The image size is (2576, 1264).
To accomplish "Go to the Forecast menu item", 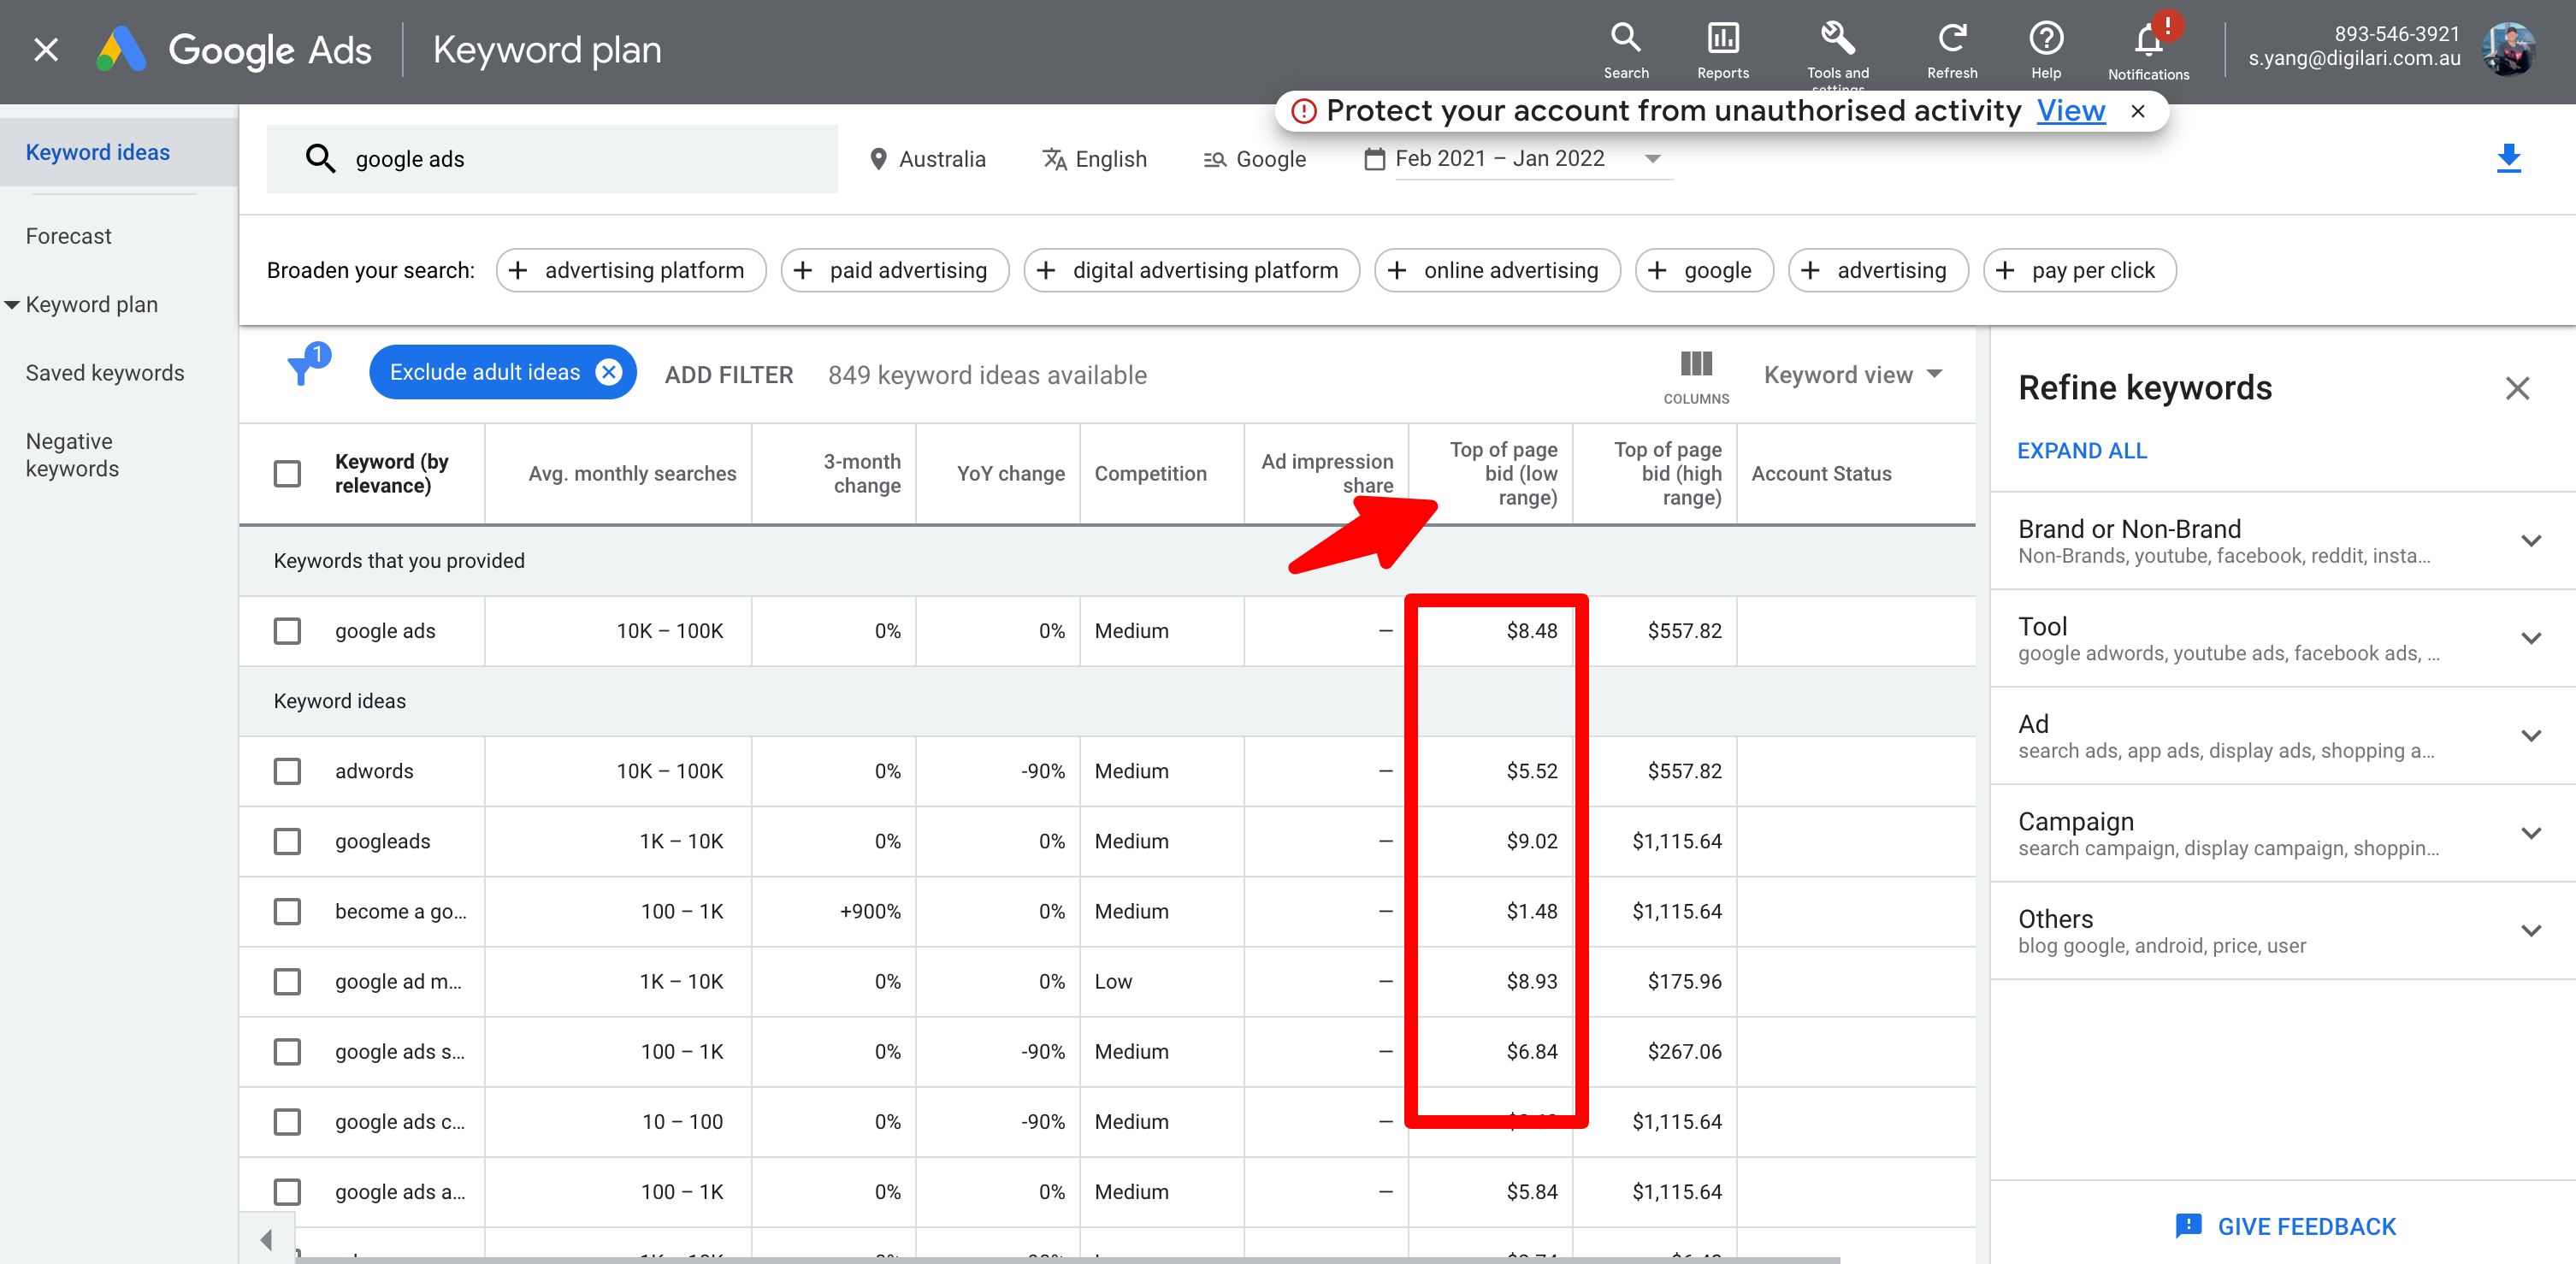I will [x=69, y=236].
